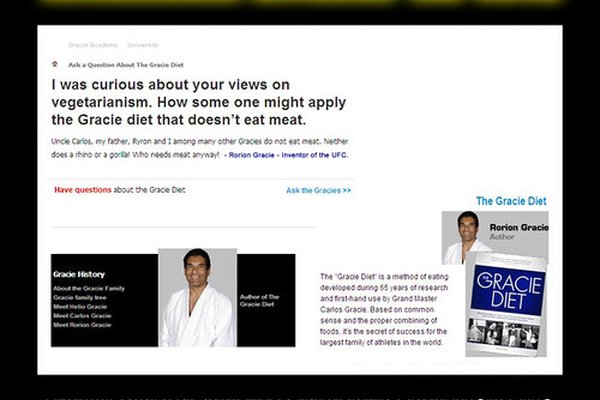Click the 'Author' label under Rorion Gracie
The width and height of the screenshot is (600, 400).
click(502, 237)
